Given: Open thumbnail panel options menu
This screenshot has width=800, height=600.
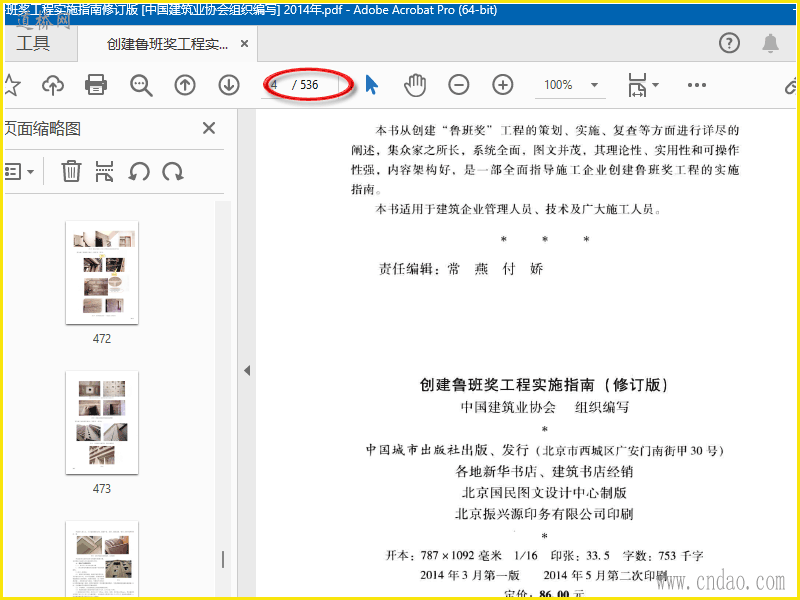Looking at the screenshot, I should (19, 171).
